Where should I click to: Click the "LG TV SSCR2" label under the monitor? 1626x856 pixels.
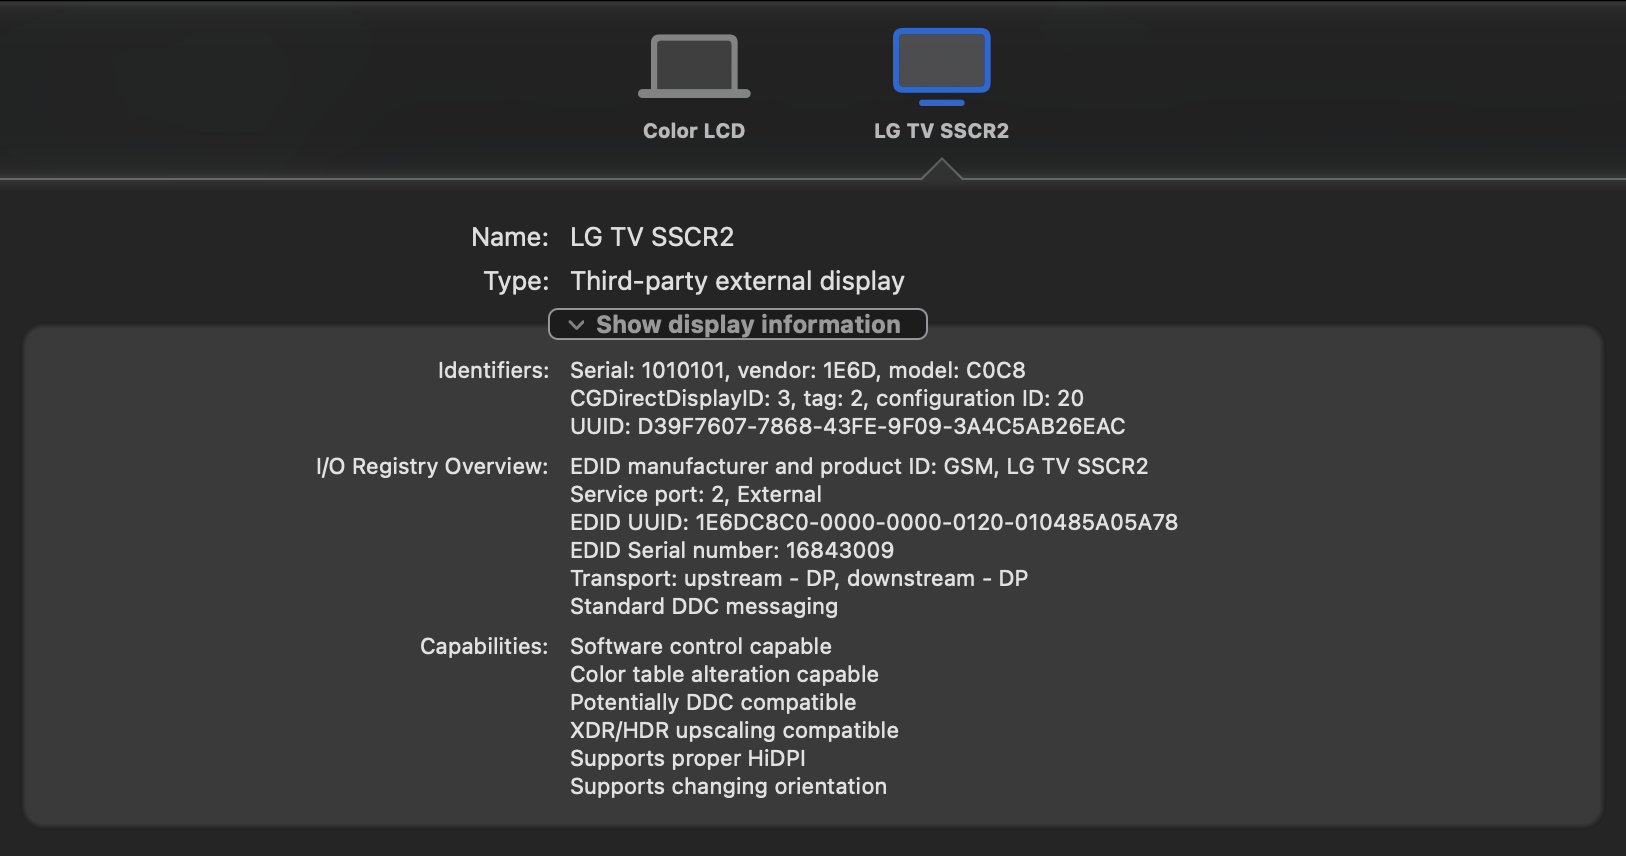tap(941, 131)
